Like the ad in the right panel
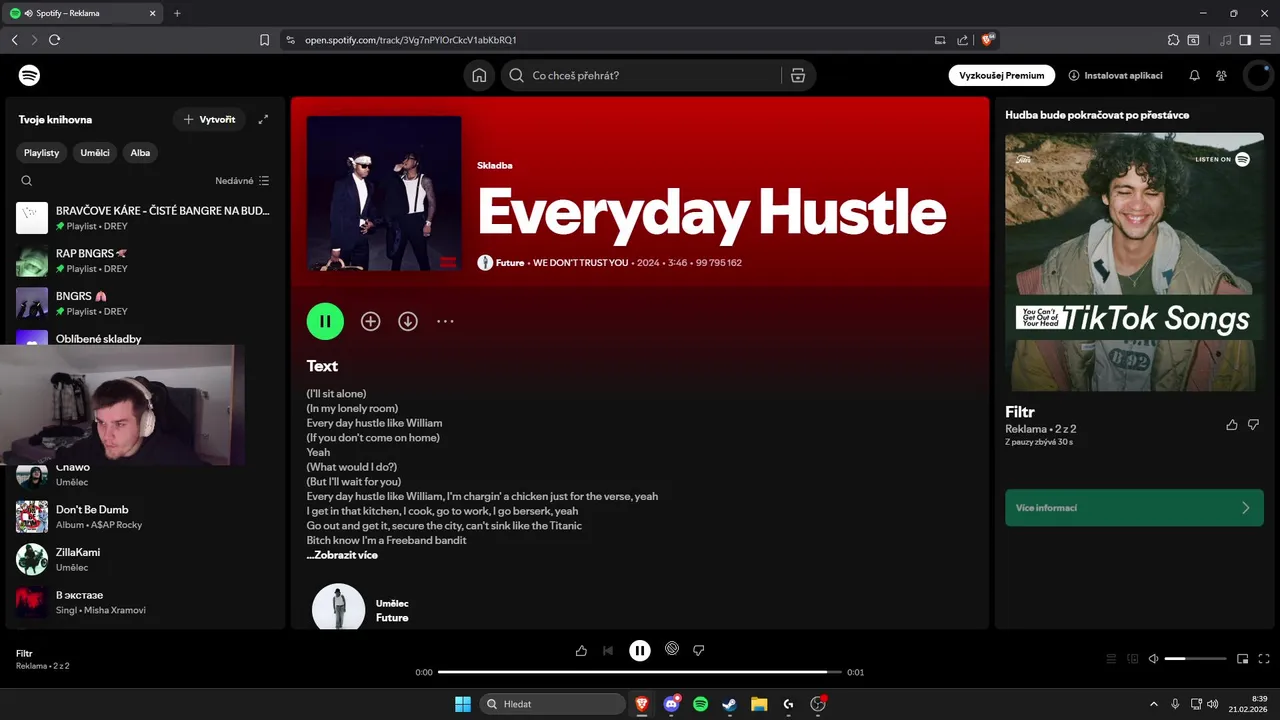Image resolution: width=1280 pixels, height=720 pixels. point(1231,425)
